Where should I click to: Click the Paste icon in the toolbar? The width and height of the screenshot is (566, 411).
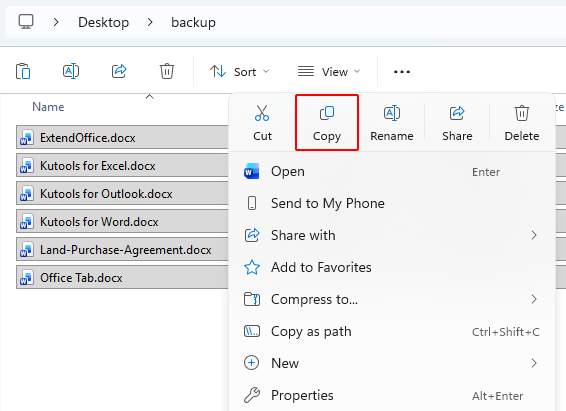coord(23,71)
